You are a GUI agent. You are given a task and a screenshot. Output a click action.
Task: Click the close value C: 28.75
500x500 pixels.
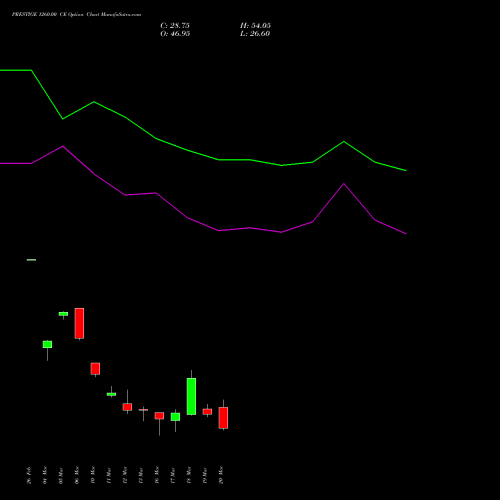click(175, 26)
